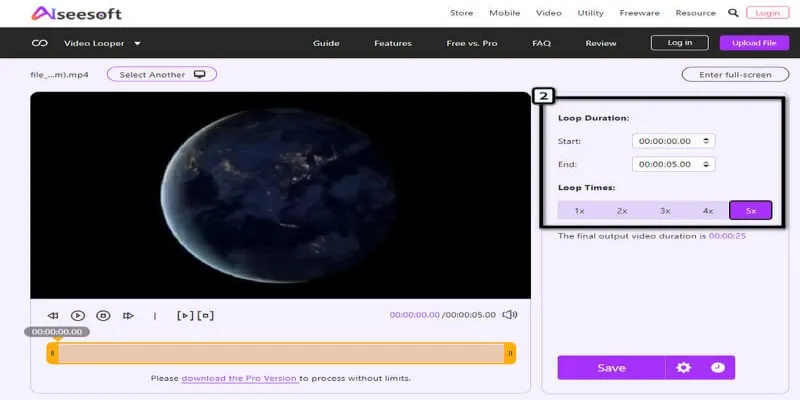Set loop end bracket marker
This screenshot has width=800, height=400.
point(206,315)
